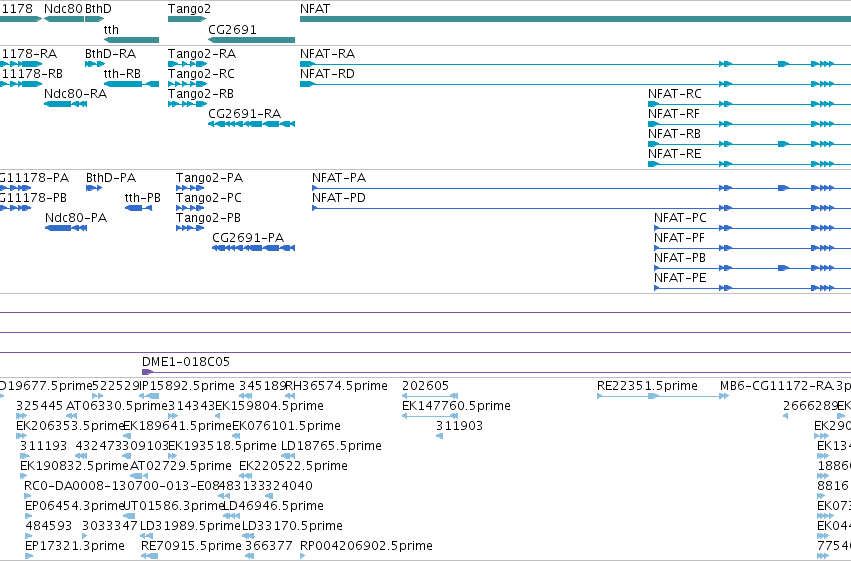Select the Tango2-PC protein label
The width and height of the screenshot is (851, 561).
tap(209, 198)
